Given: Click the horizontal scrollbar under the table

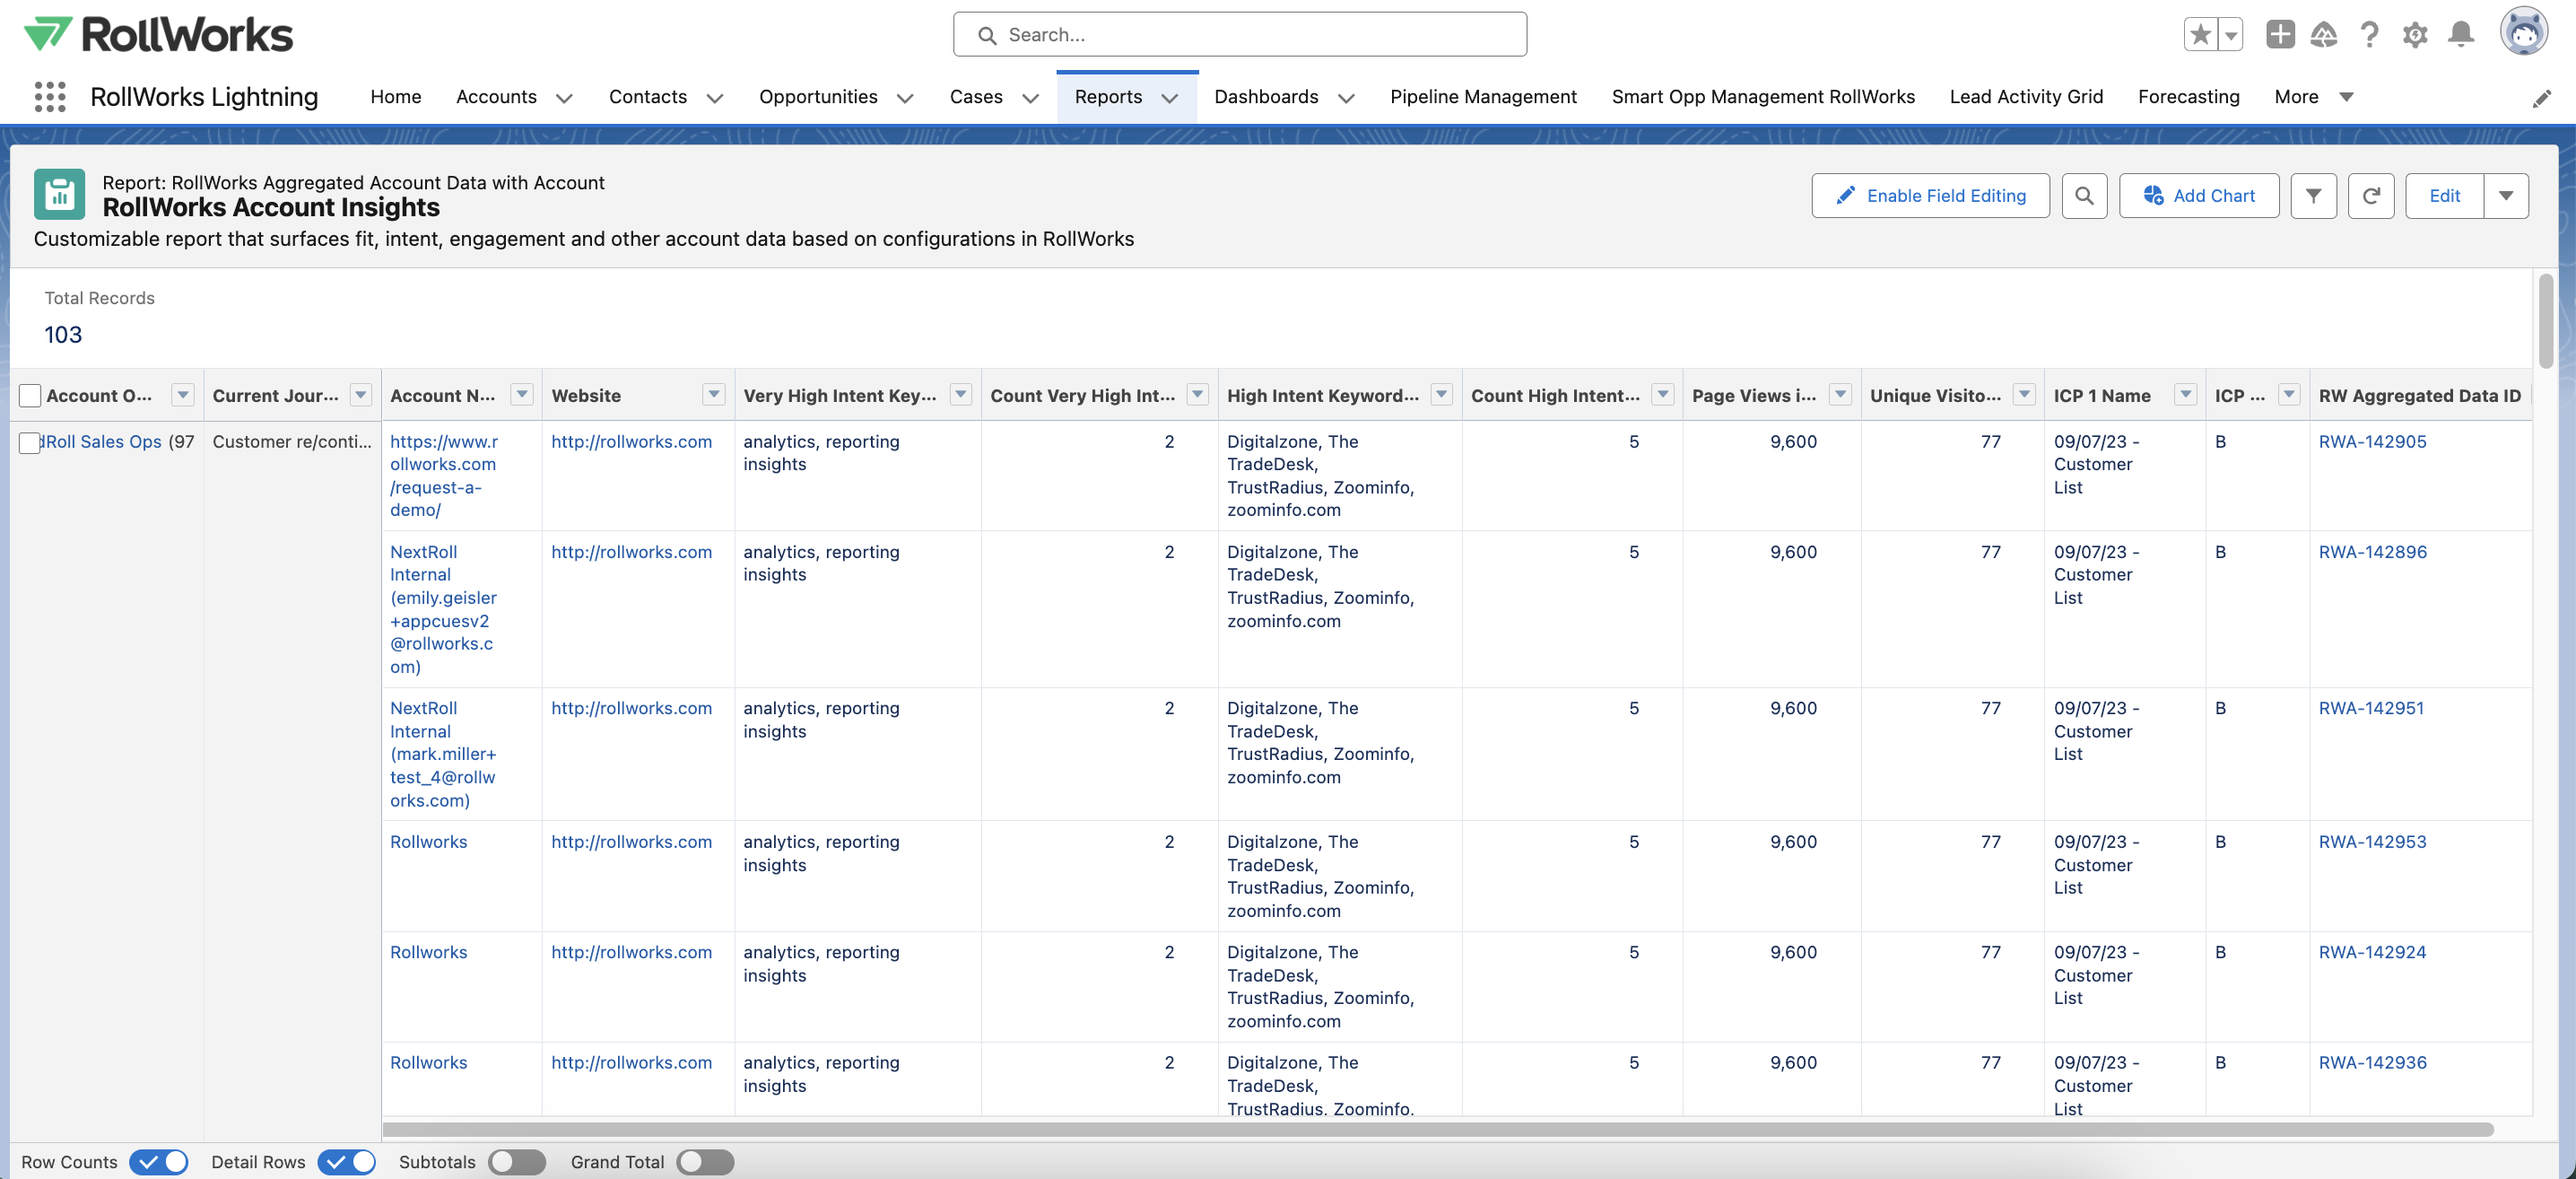Looking at the screenshot, I should [x=1436, y=1128].
